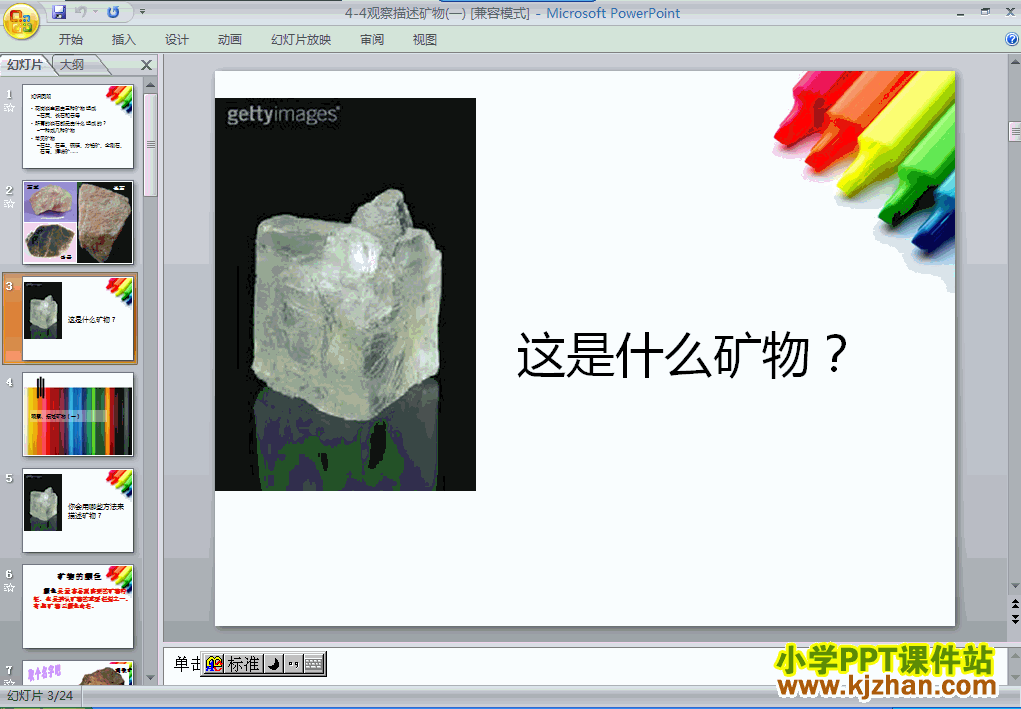Select the partially visible slide 7 thumbnail

pos(78,673)
